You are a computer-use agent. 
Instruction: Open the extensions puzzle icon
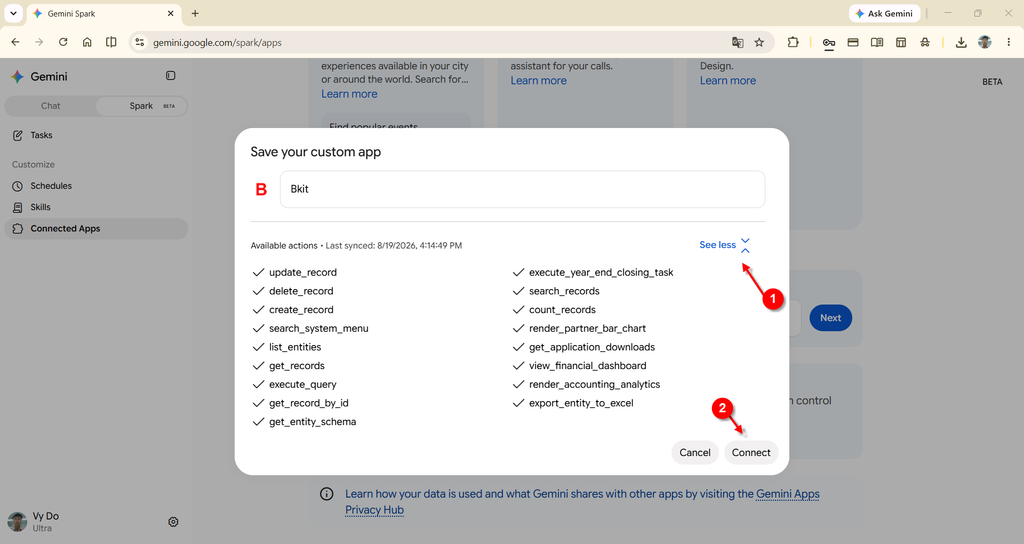pos(793,42)
